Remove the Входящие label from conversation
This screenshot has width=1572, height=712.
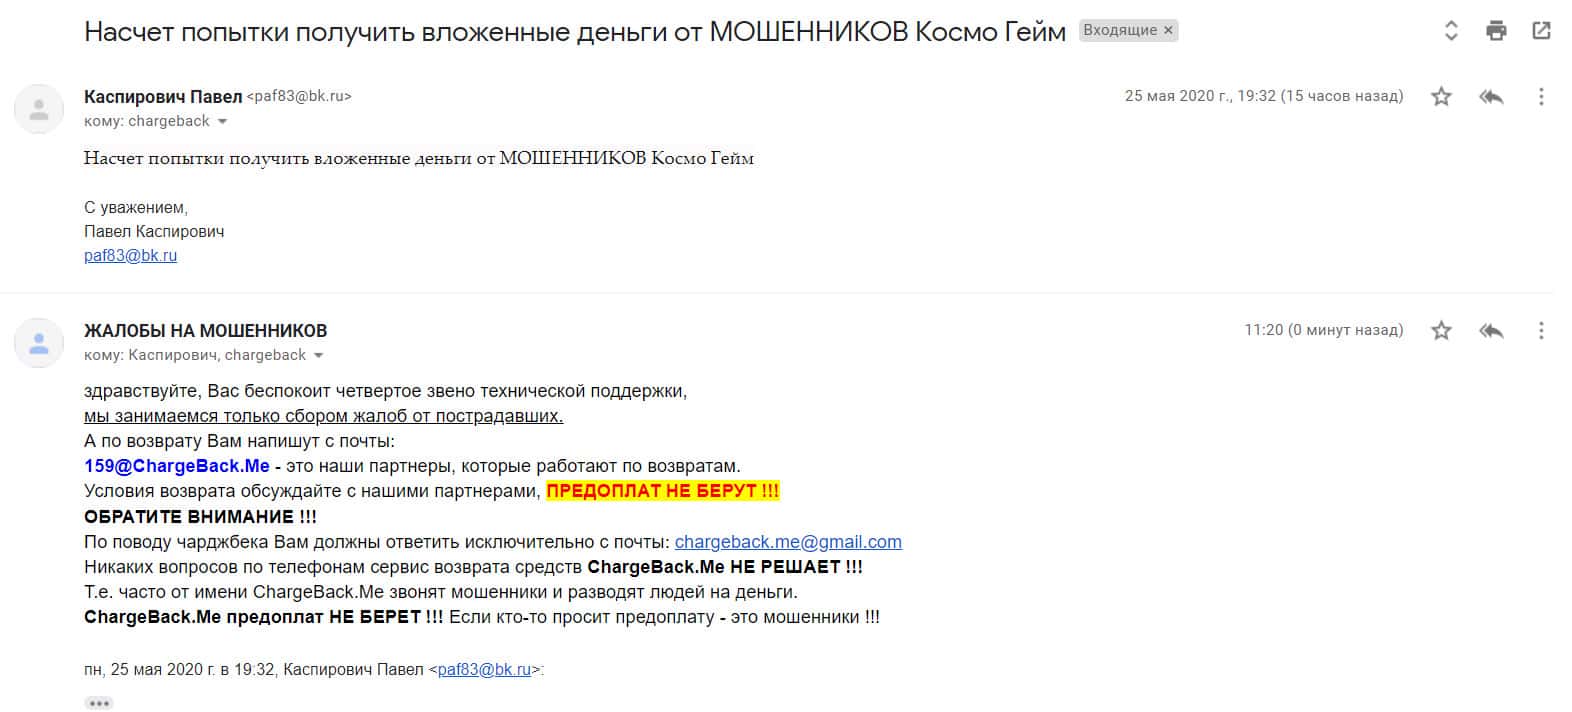(x=1168, y=31)
